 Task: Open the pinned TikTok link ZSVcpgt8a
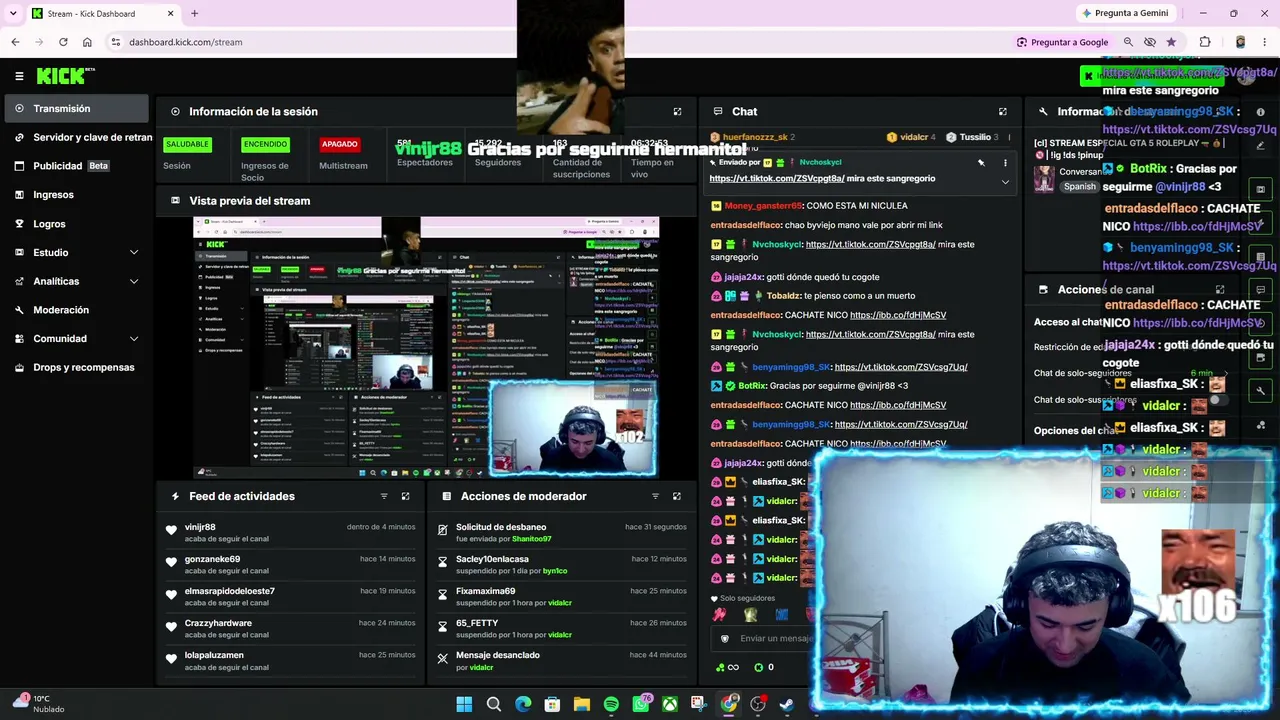click(x=777, y=179)
